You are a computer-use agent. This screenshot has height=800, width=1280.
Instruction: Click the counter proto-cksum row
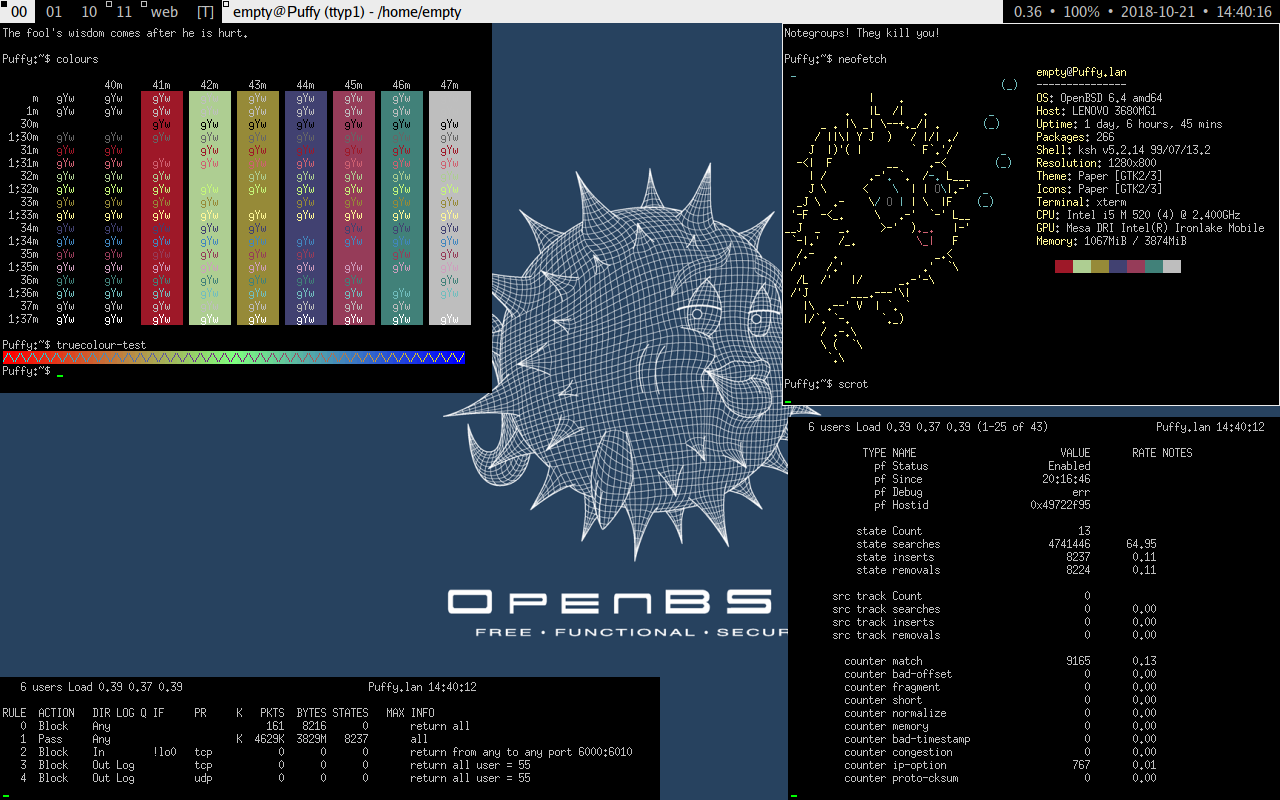1000,778
